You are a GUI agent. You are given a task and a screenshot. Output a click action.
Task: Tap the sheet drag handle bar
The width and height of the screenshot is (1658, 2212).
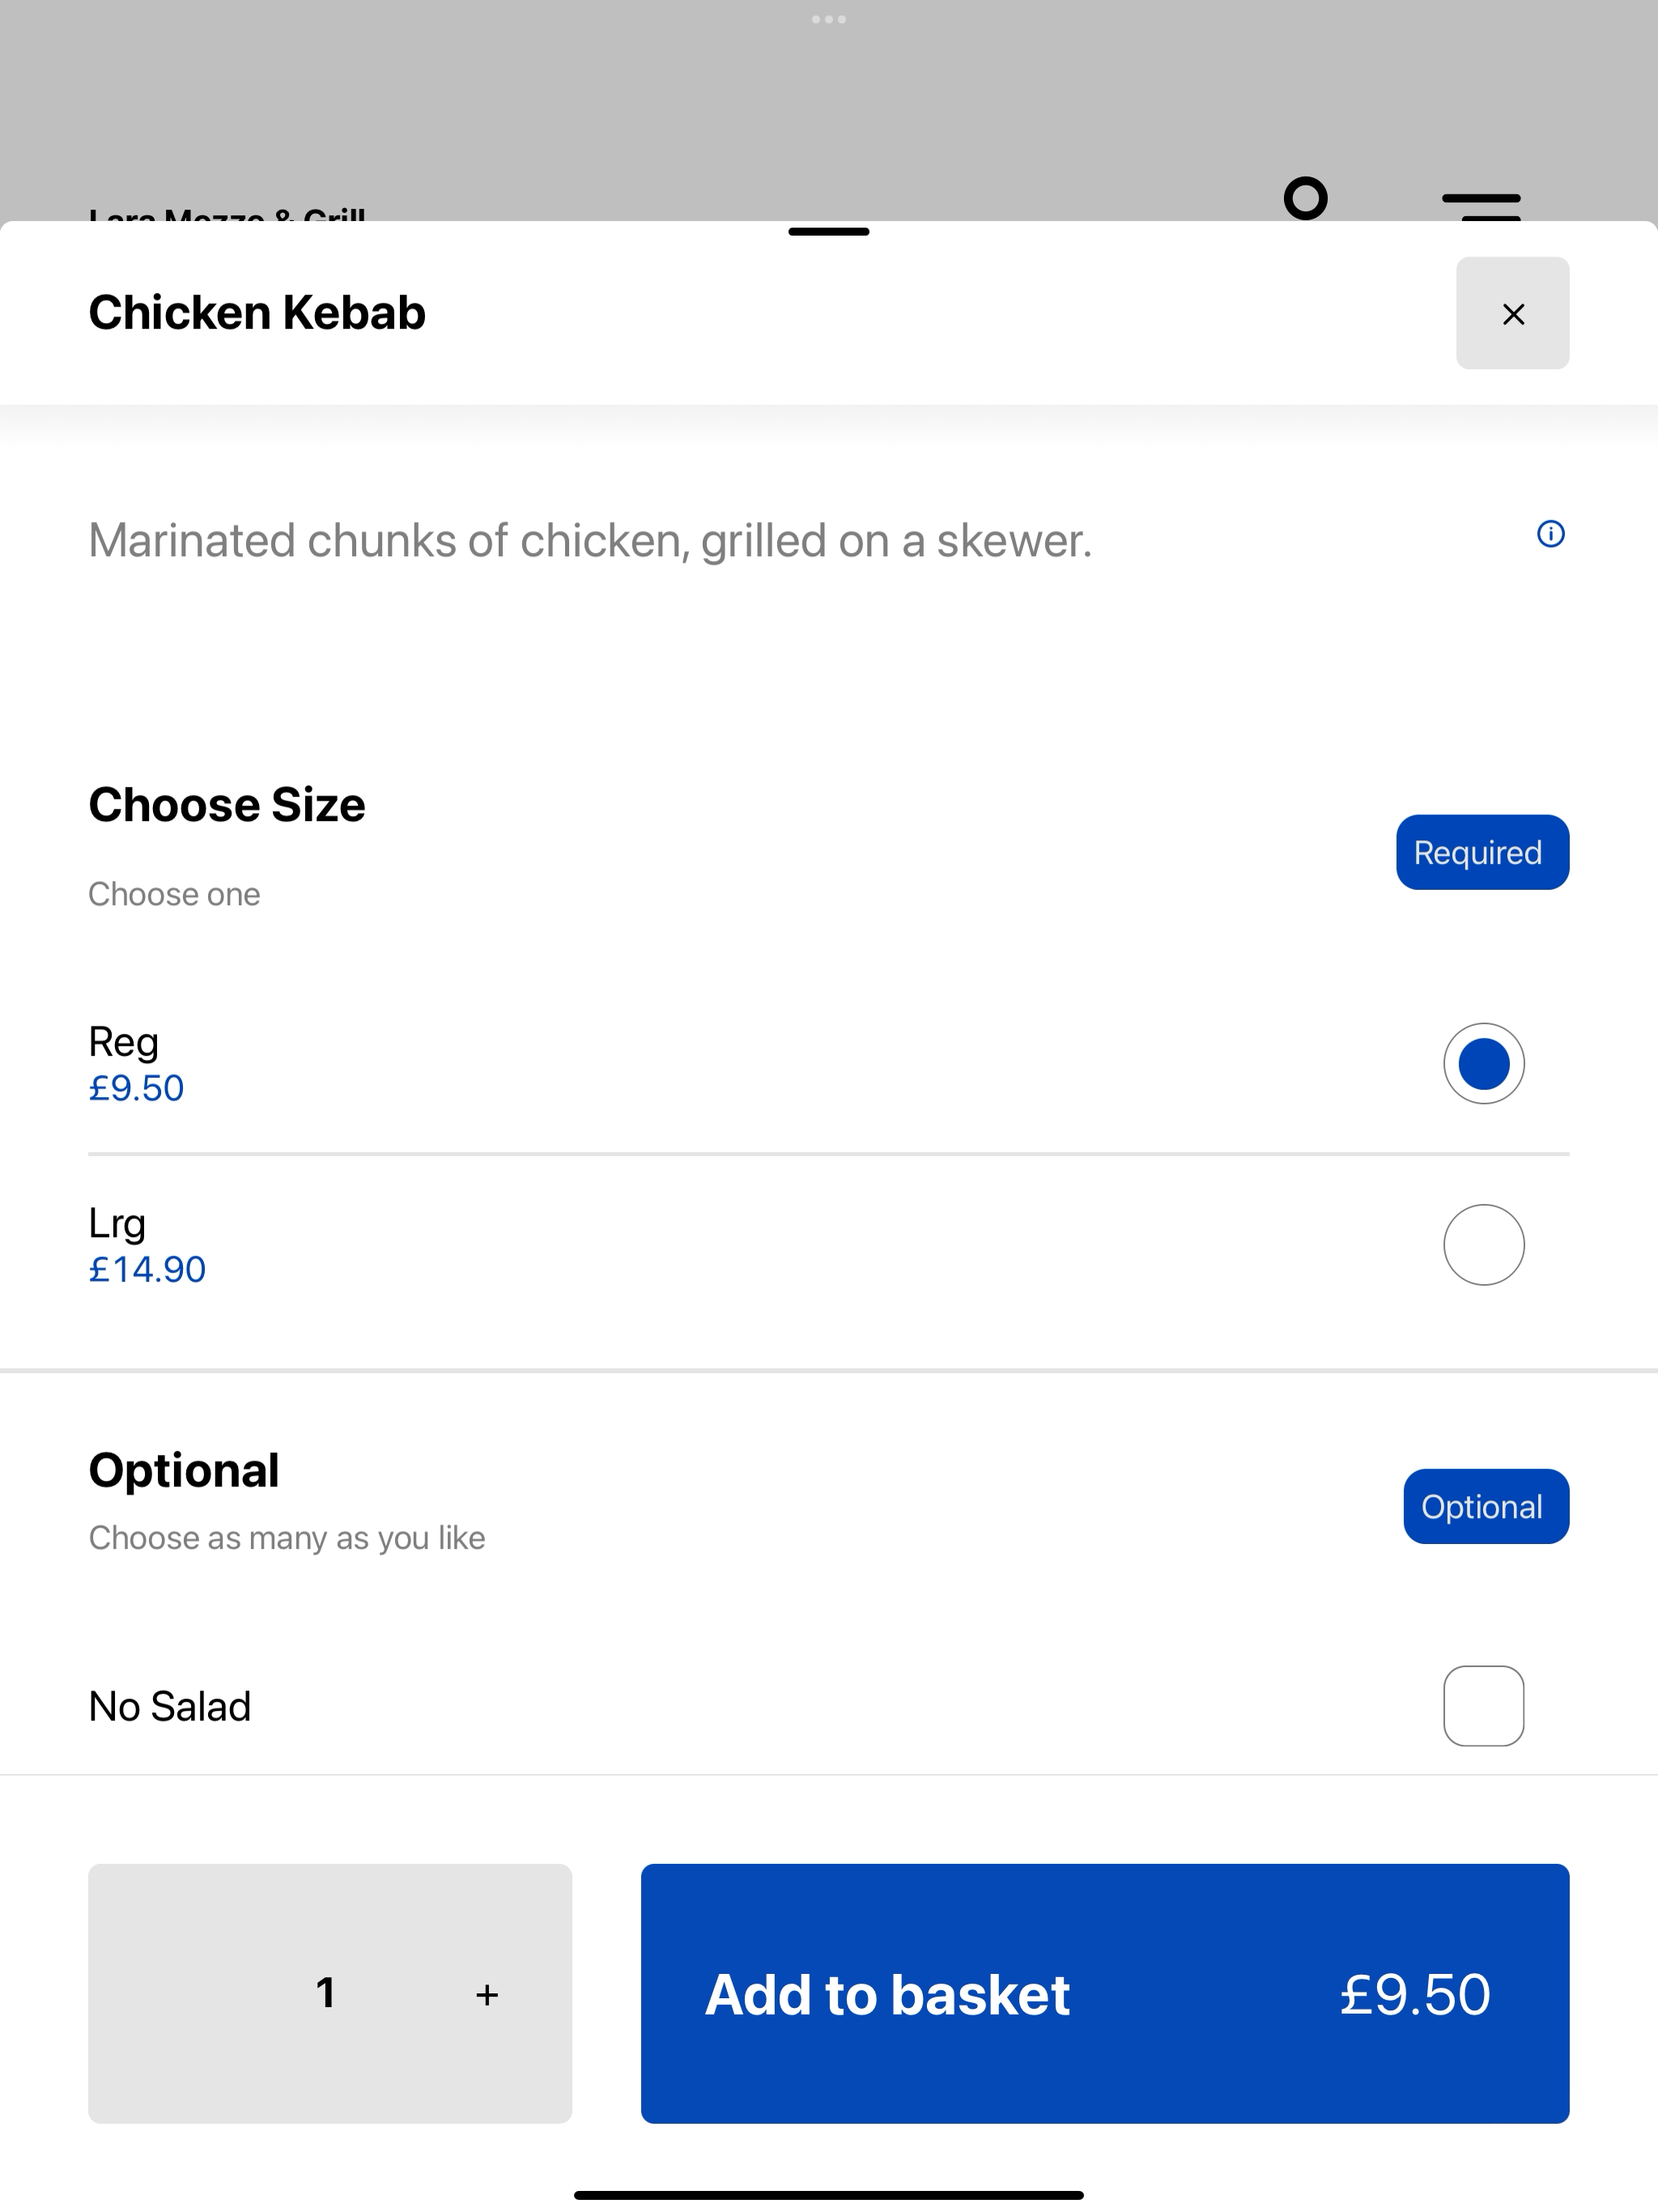click(x=828, y=232)
